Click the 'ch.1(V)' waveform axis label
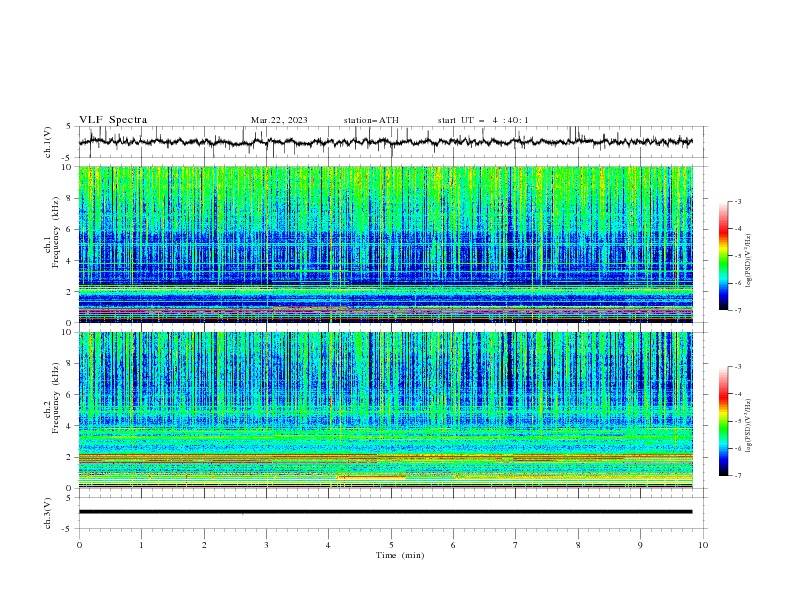This screenshot has height=612, width=792. [48, 142]
